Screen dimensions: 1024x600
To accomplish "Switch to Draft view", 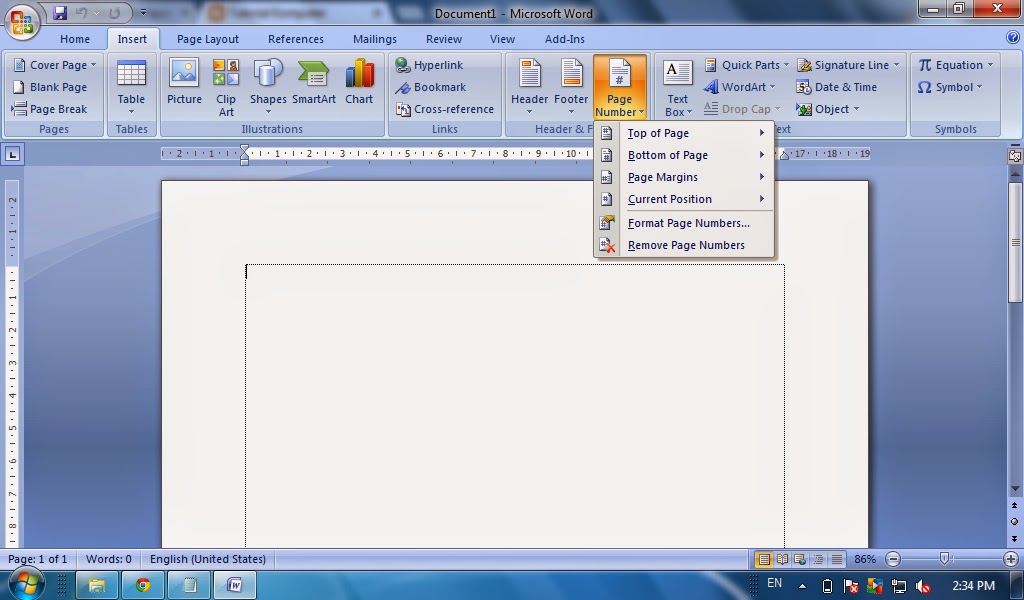I will (x=837, y=559).
